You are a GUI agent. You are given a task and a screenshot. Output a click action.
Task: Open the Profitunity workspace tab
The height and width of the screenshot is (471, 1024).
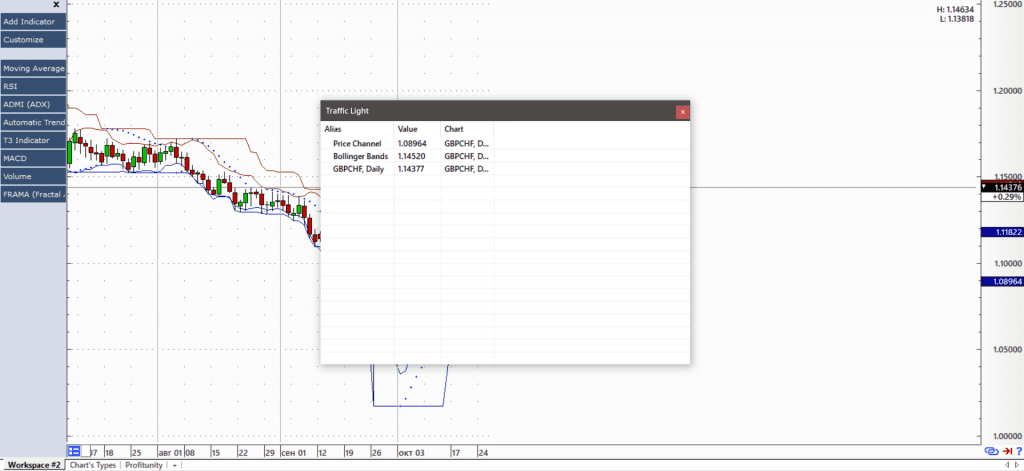(145, 465)
